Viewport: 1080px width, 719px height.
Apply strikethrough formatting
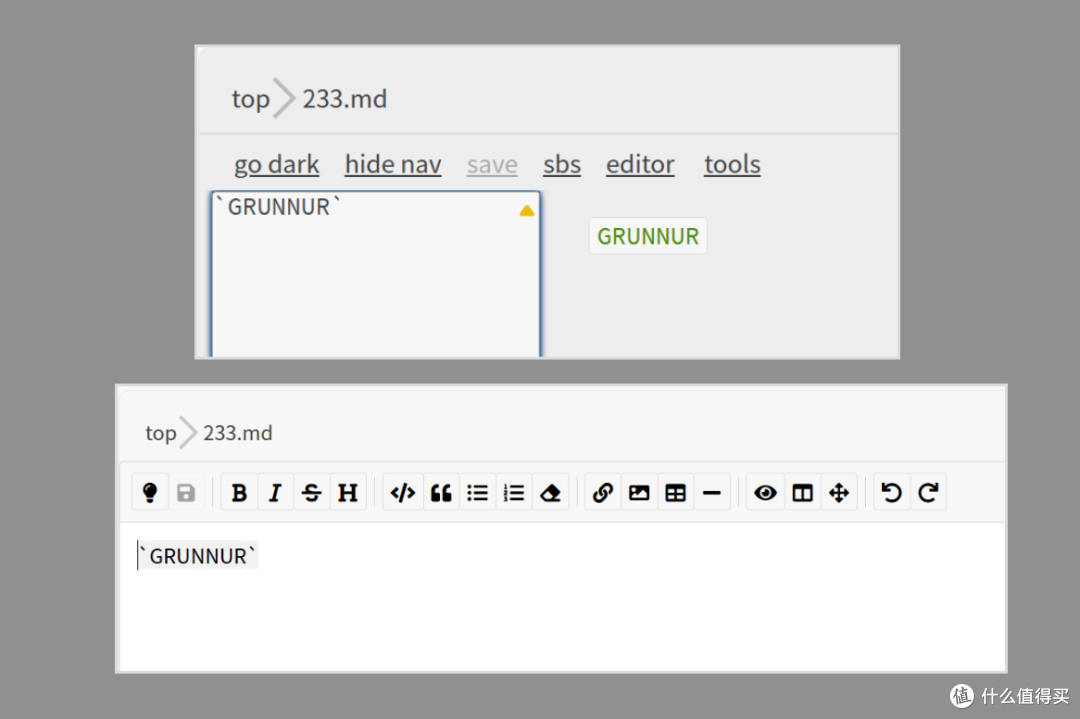(x=311, y=492)
